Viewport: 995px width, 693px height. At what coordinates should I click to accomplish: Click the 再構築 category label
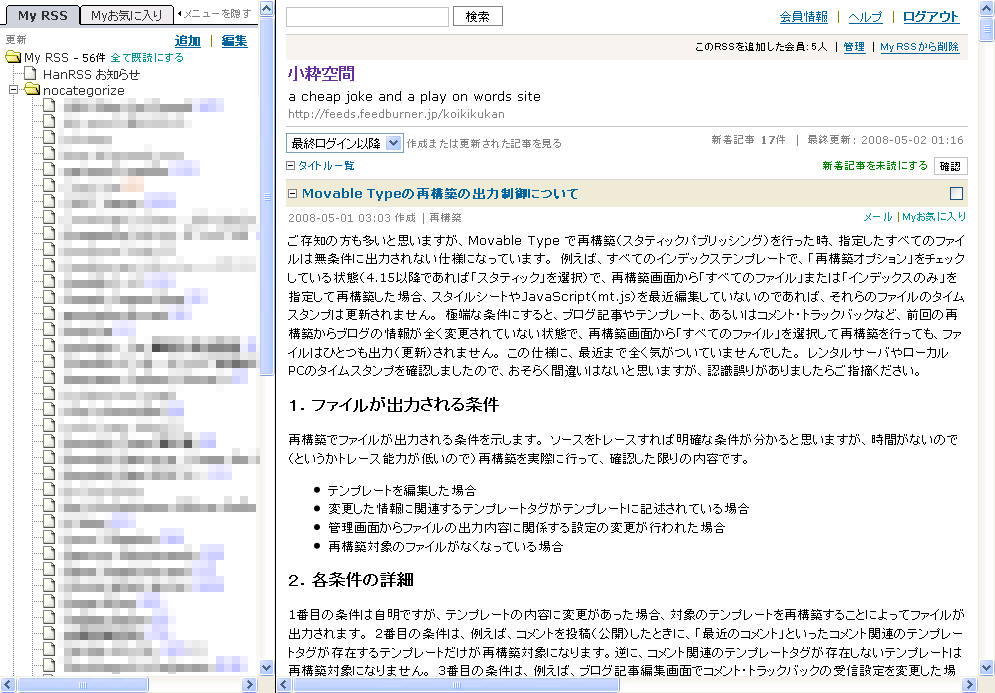(445, 218)
